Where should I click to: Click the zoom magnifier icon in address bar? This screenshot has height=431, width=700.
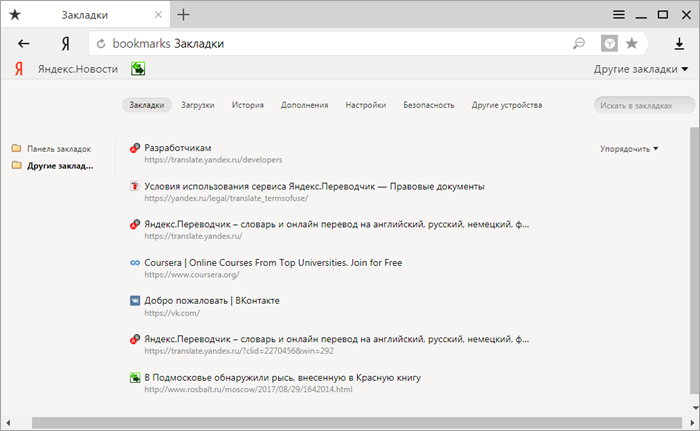click(579, 43)
